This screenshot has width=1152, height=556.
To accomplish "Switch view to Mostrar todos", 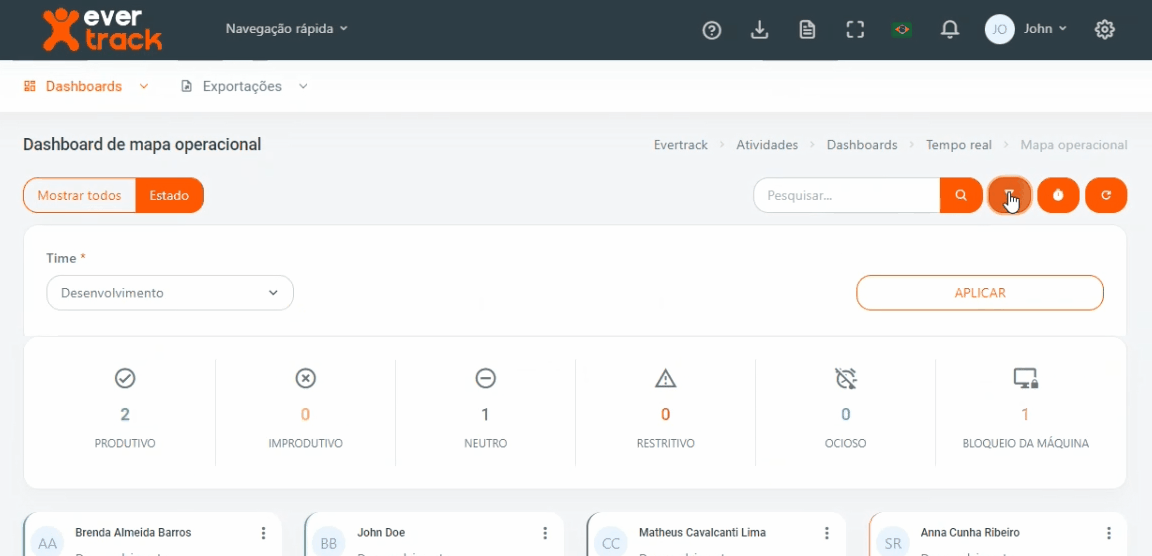I will 79,195.
